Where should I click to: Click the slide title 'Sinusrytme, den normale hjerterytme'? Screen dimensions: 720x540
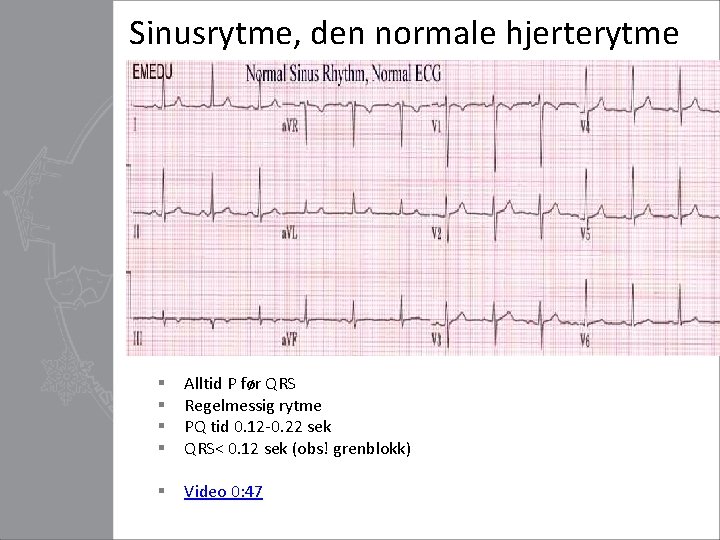point(404,33)
